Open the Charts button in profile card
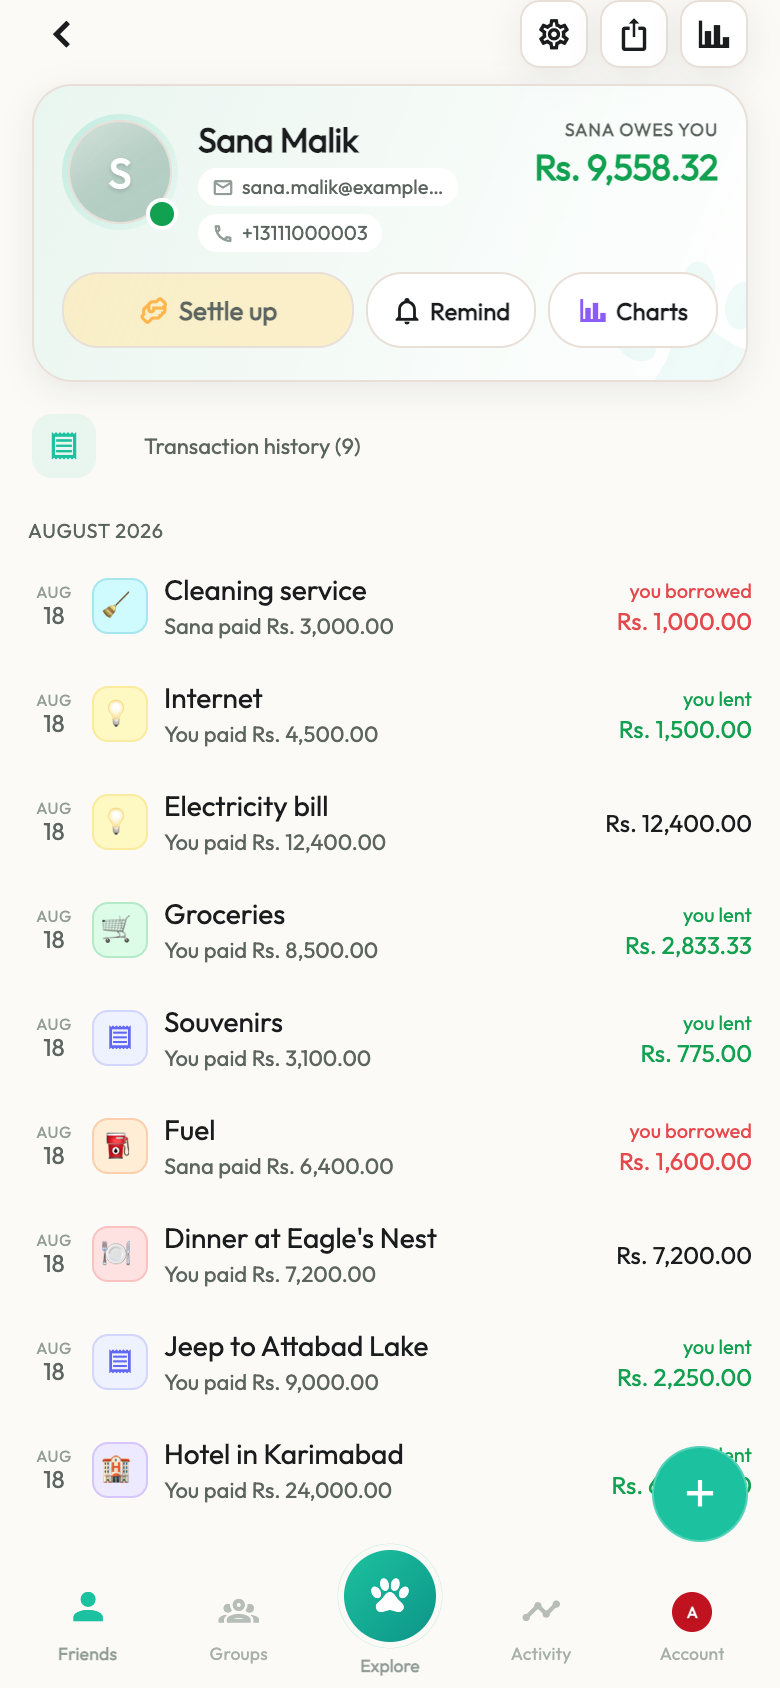This screenshot has width=780, height=1688. point(633,311)
